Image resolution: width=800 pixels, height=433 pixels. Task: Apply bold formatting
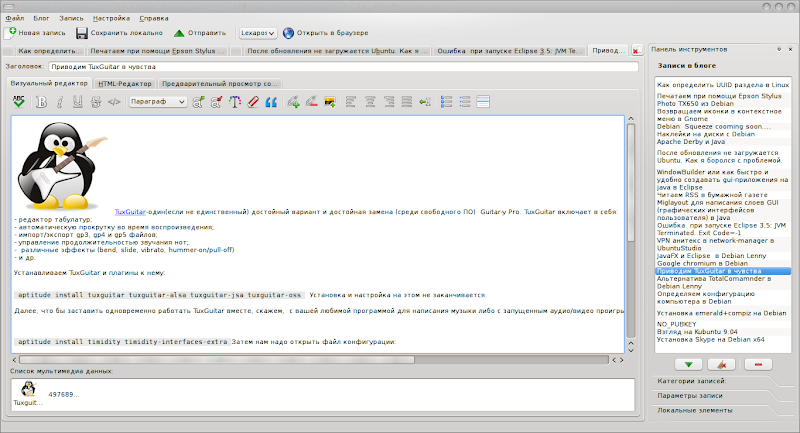tap(41, 101)
